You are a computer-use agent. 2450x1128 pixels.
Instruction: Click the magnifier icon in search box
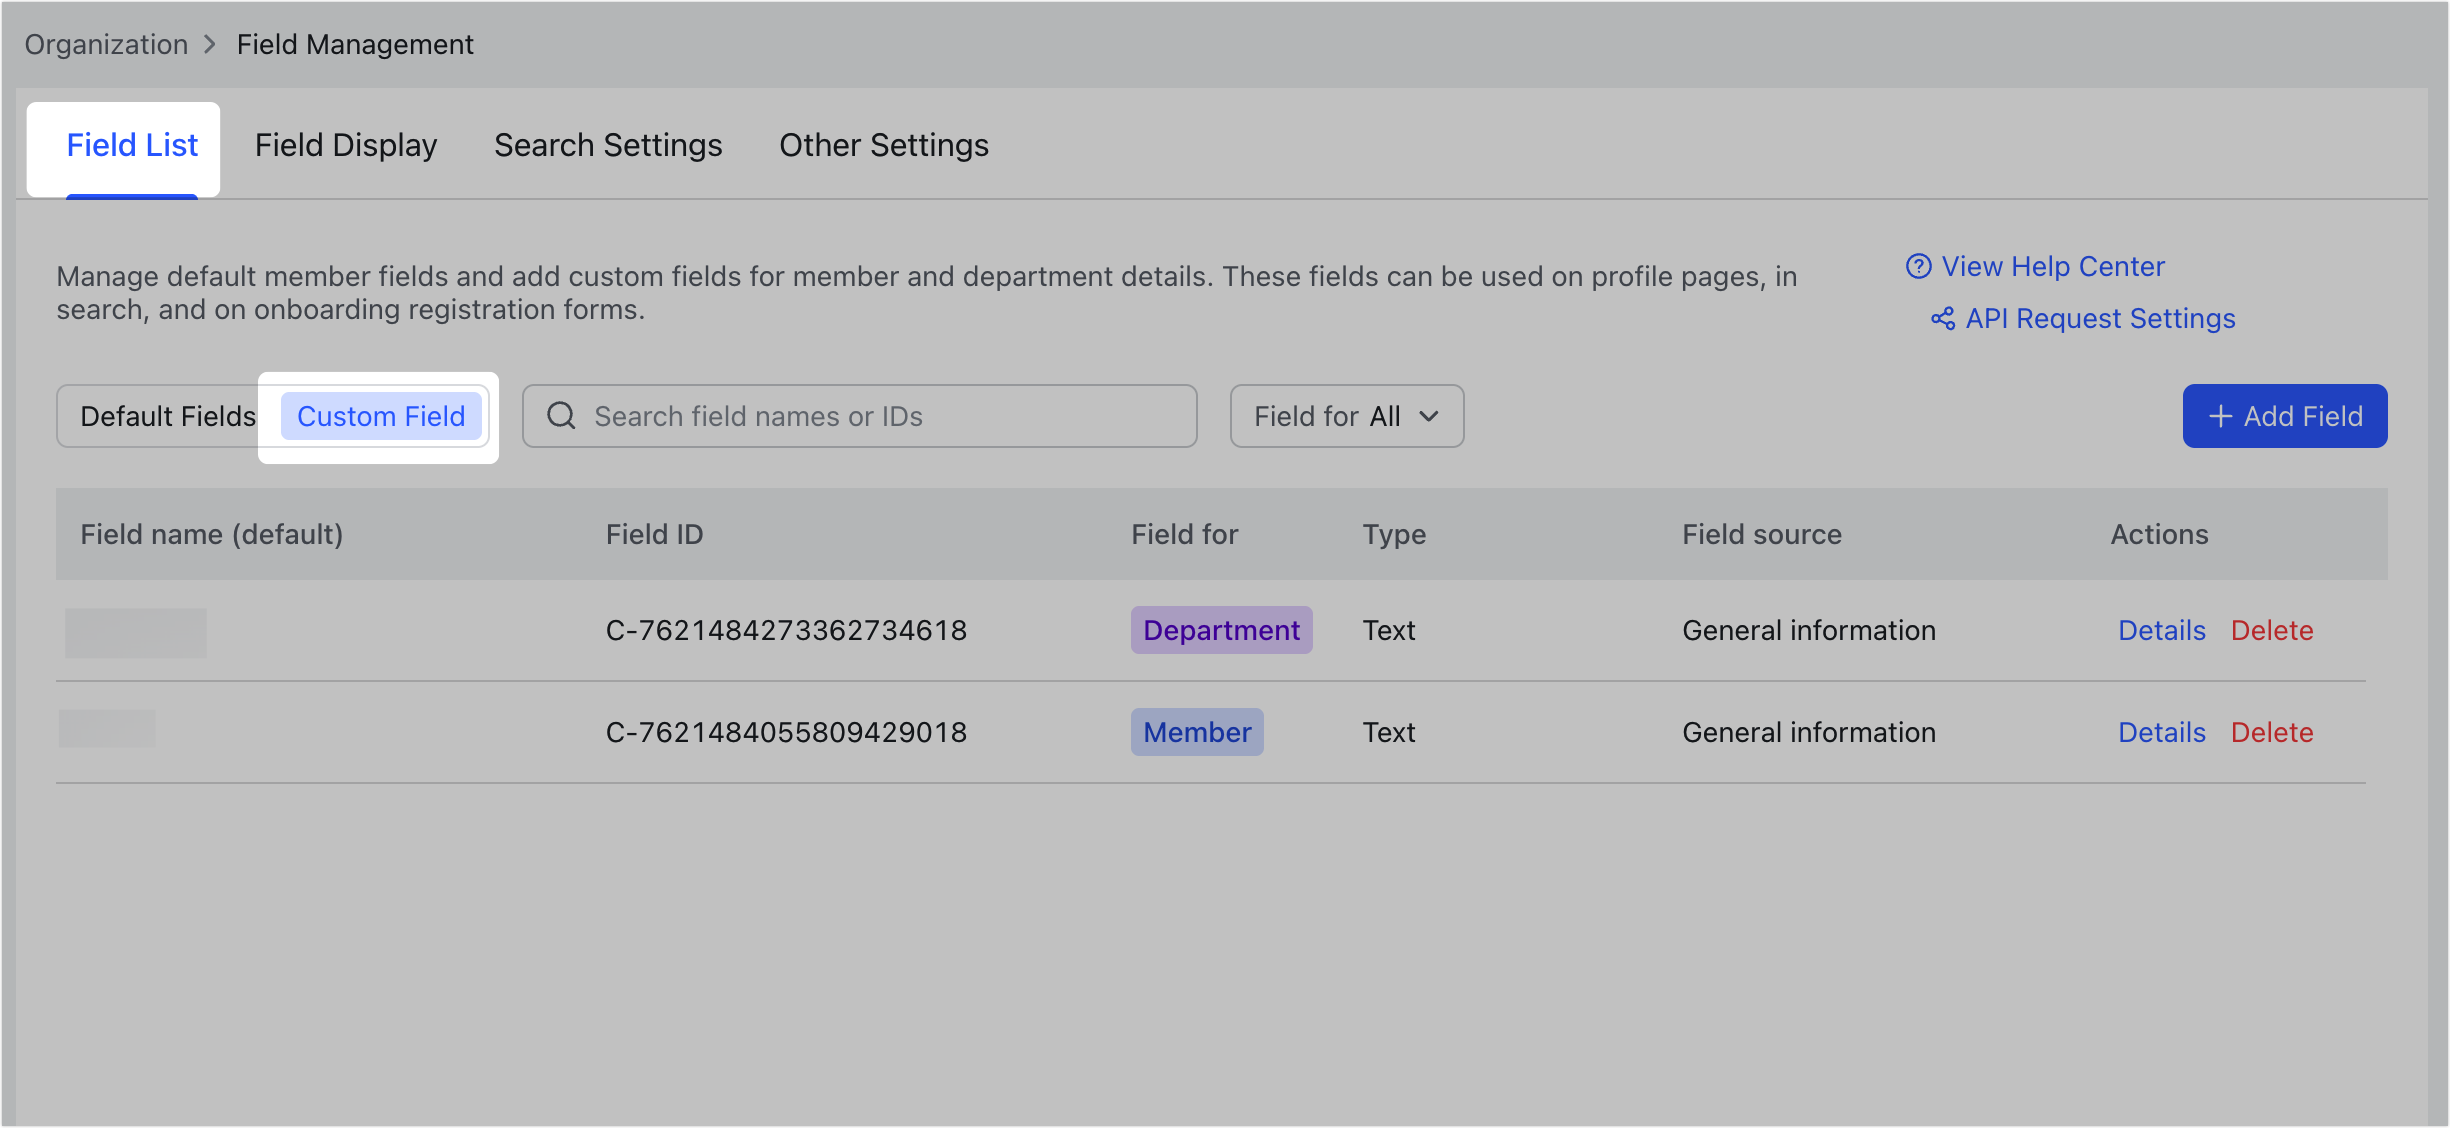pyautogui.click(x=562, y=416)
